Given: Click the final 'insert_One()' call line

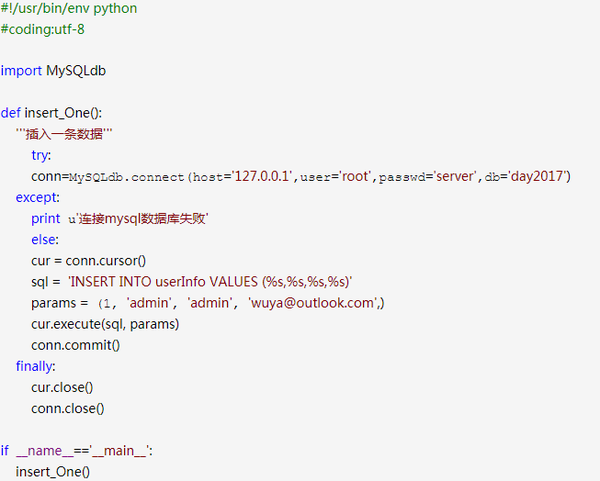Looking at the screenshot, I should click(53, 472).
